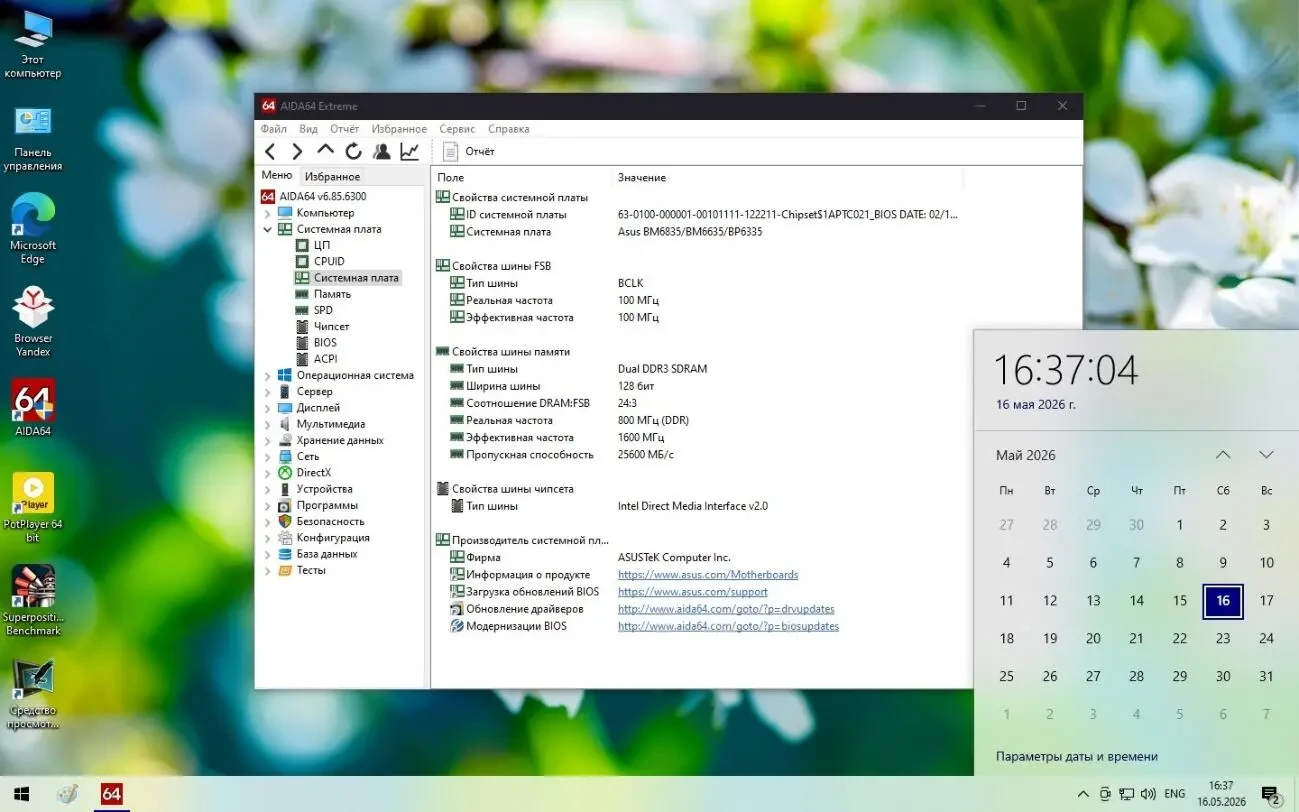The width and height of the screenshot is (1299, 812).
Task: Show hidden tray icons chevron
Action: [1083, 794]
